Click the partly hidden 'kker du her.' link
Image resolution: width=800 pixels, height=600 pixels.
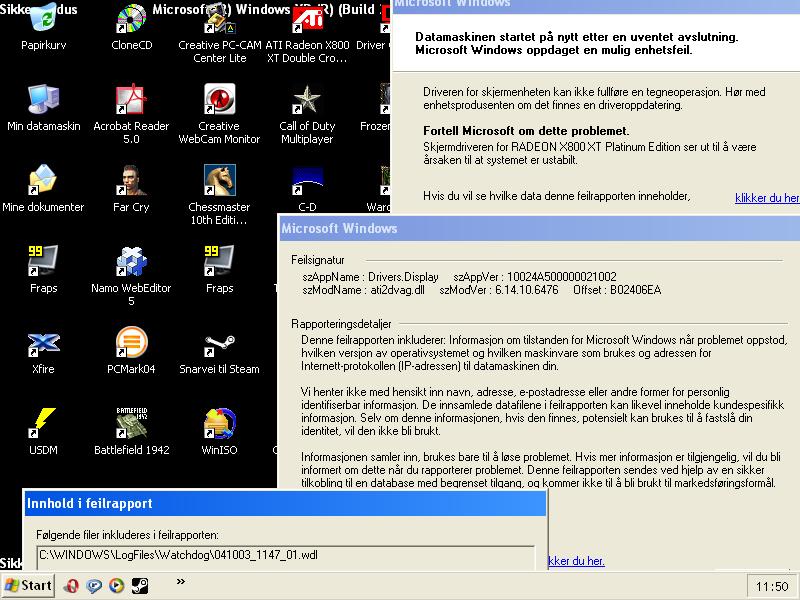coord(577,561)
